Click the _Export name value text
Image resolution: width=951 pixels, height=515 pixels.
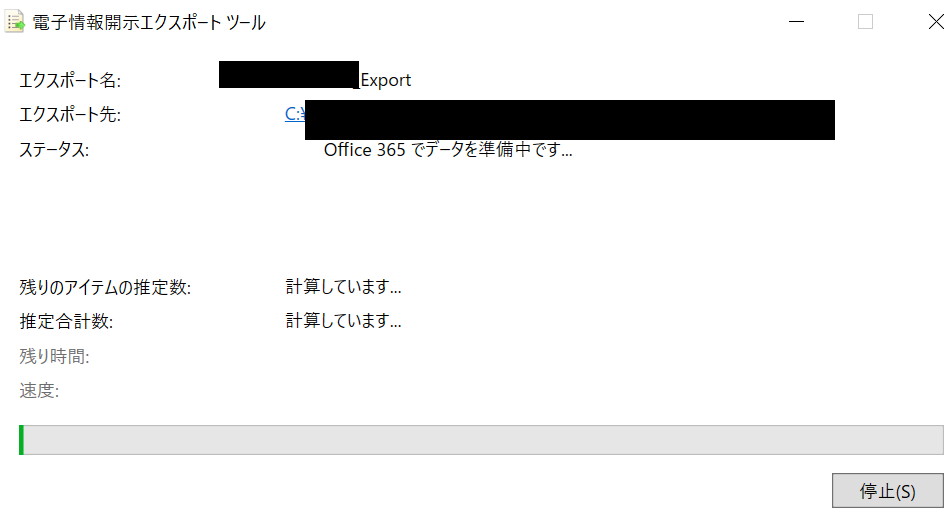pyautogui.click(x=383, y=80)
